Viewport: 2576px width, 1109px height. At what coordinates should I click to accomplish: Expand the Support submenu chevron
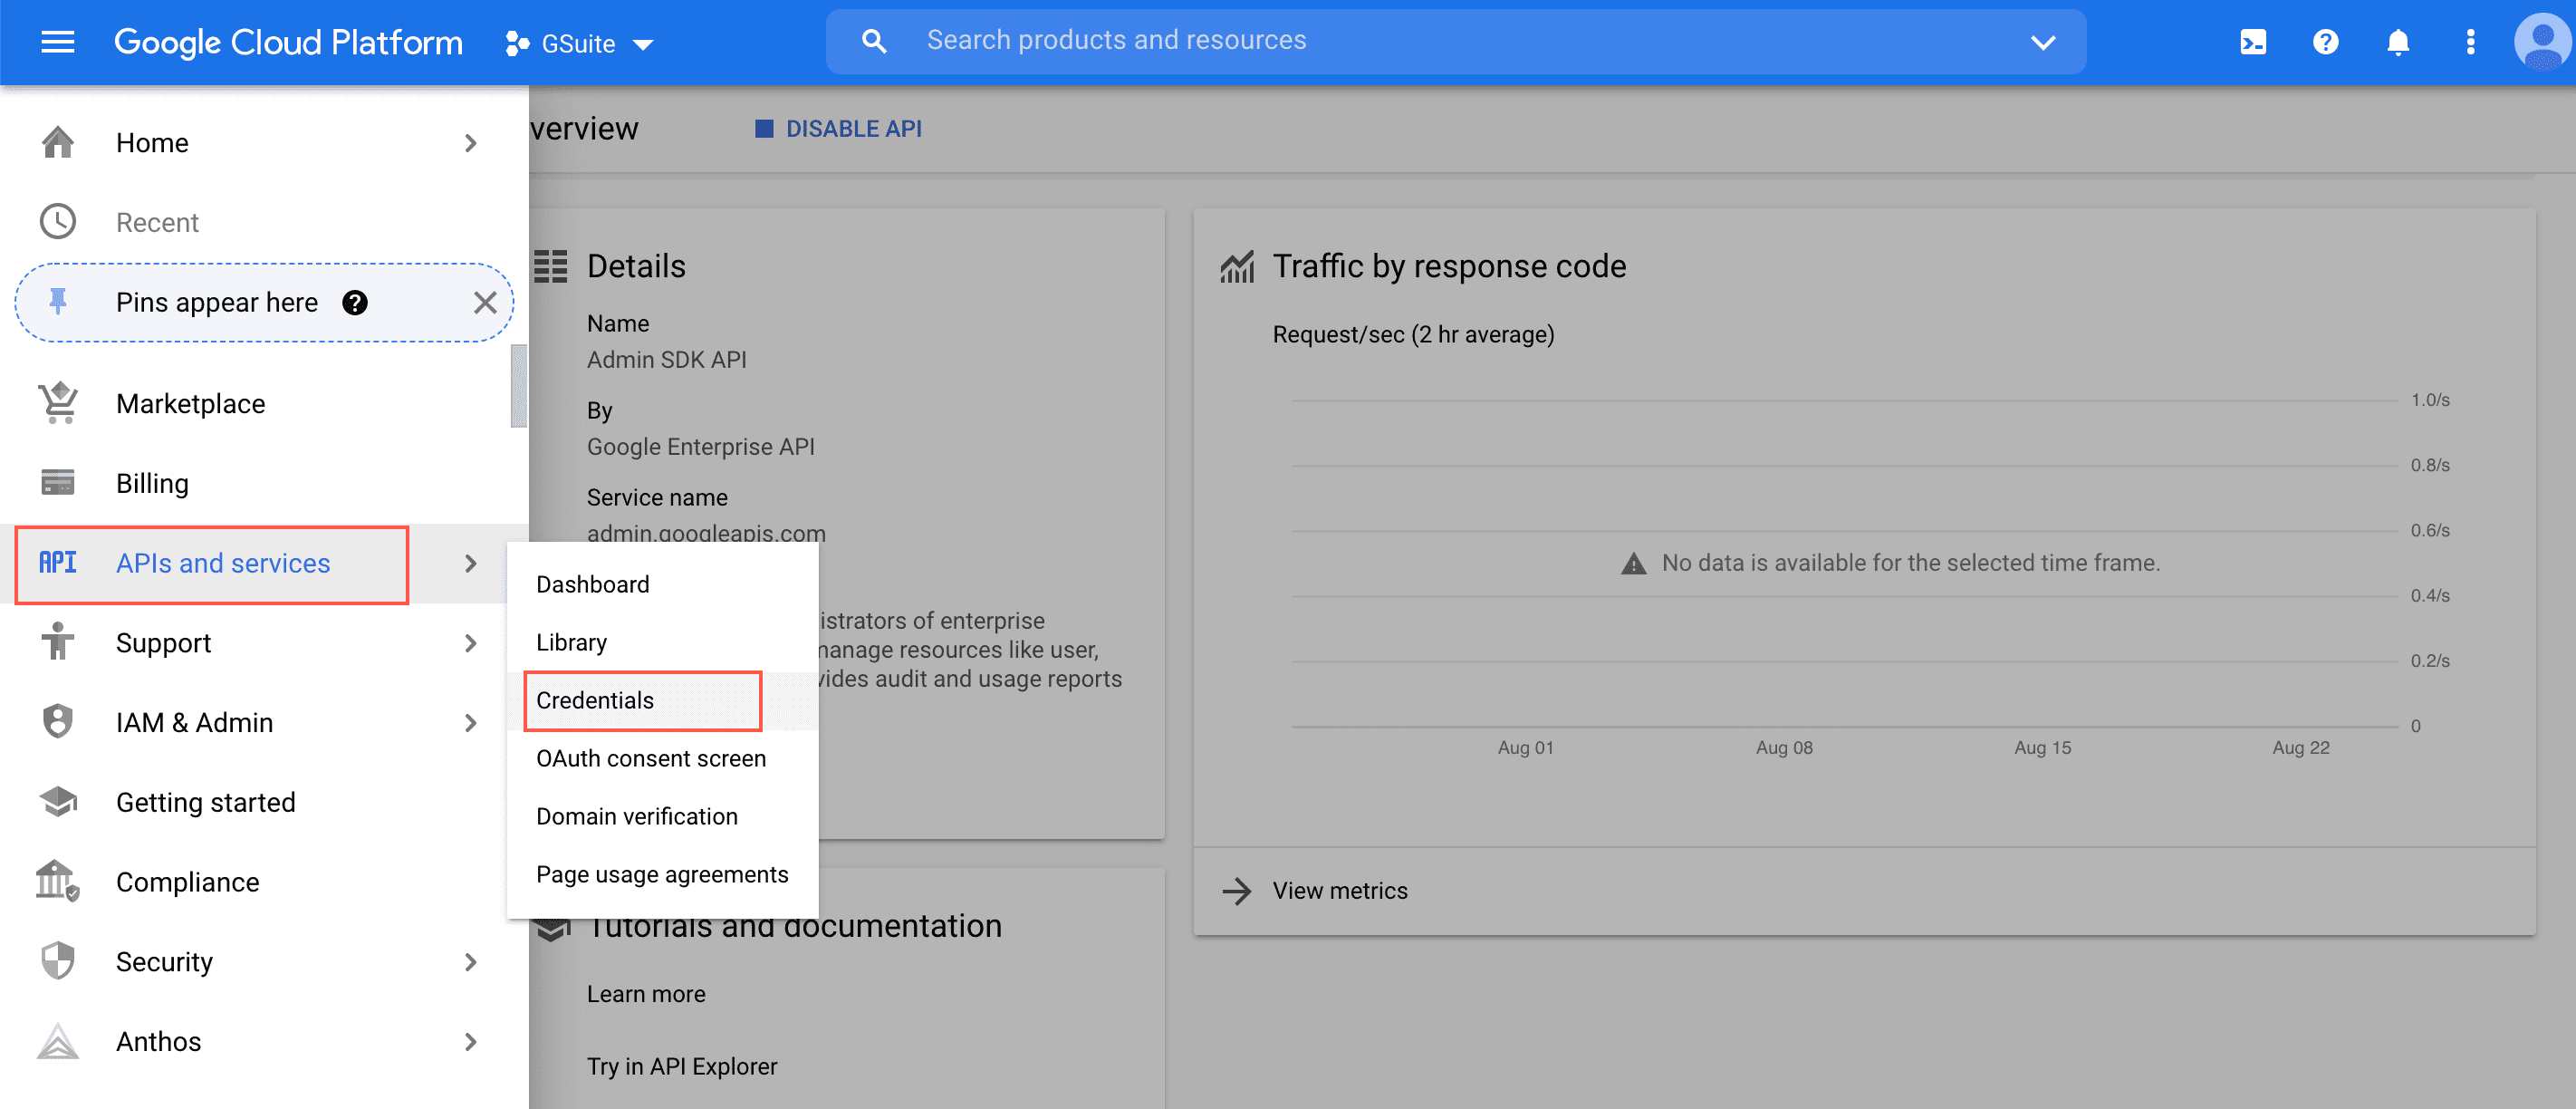coord(470,643)
